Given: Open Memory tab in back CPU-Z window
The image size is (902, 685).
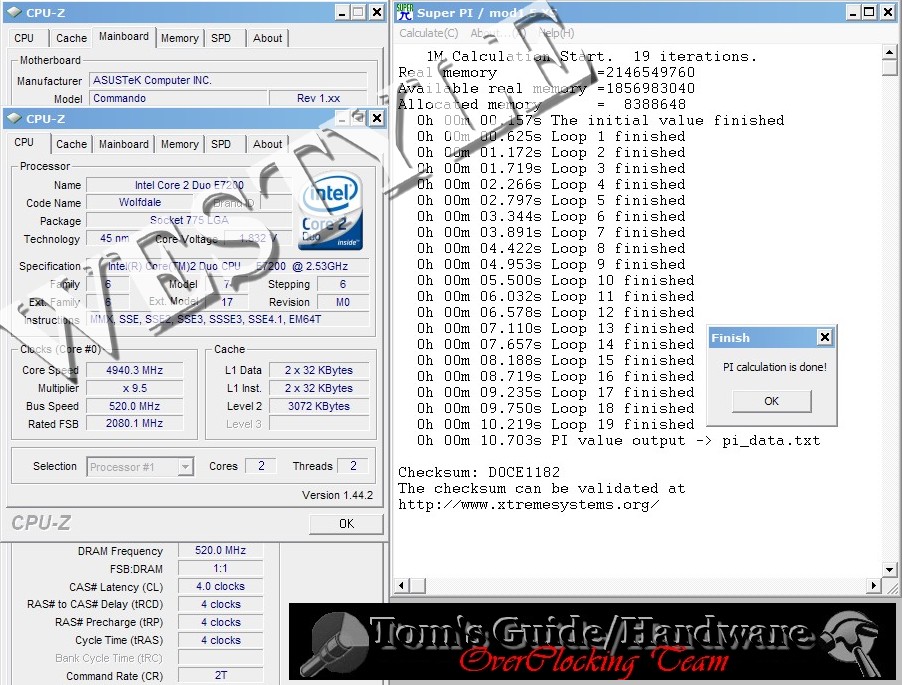Looking at the screenshot, I should (x=179, y=38).
